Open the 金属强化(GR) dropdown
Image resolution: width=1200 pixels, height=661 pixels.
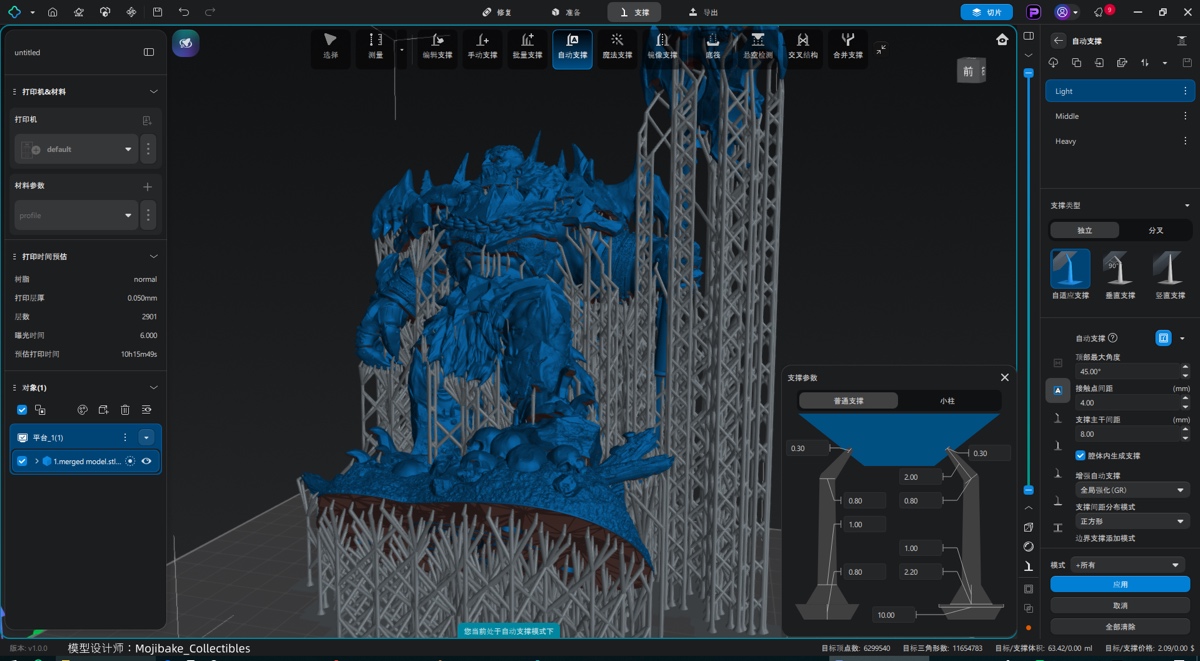pos(1130,490)
